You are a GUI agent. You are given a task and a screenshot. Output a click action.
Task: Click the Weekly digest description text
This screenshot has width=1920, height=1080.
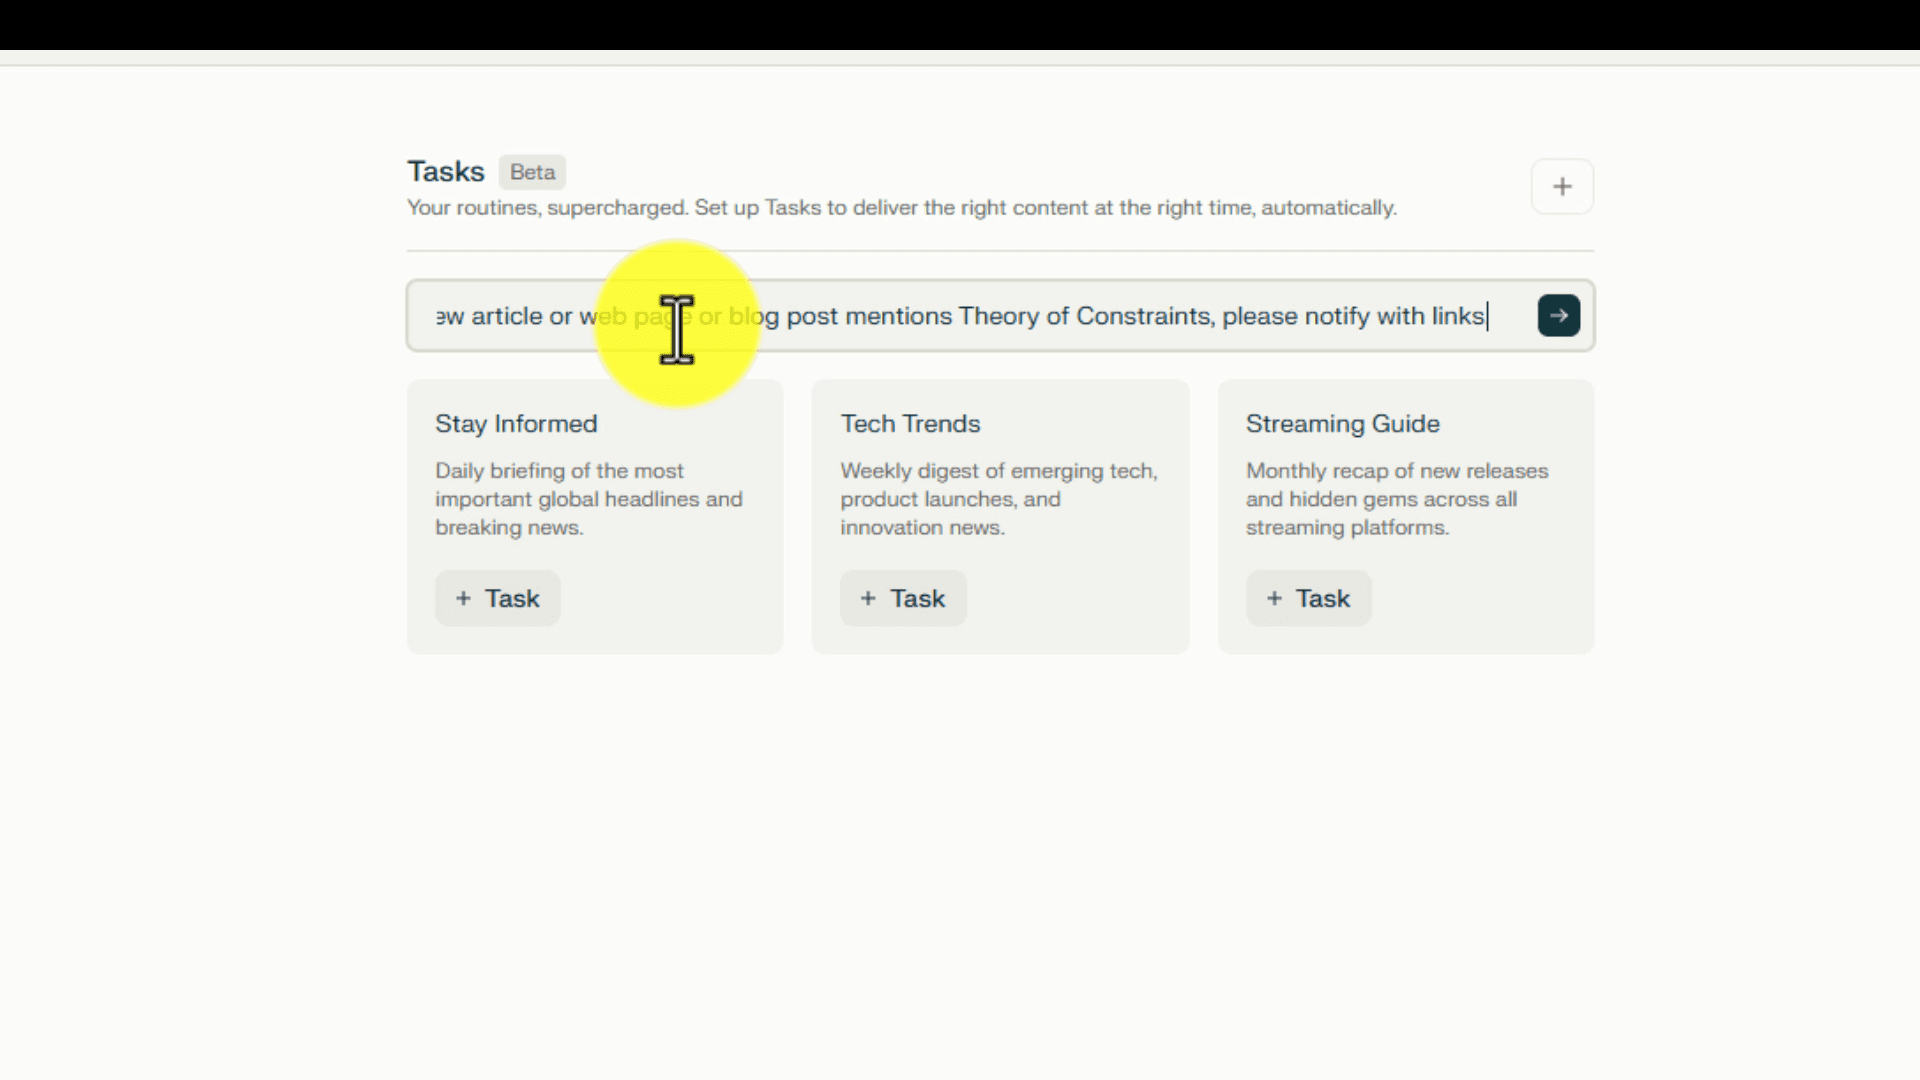(998, 499)
